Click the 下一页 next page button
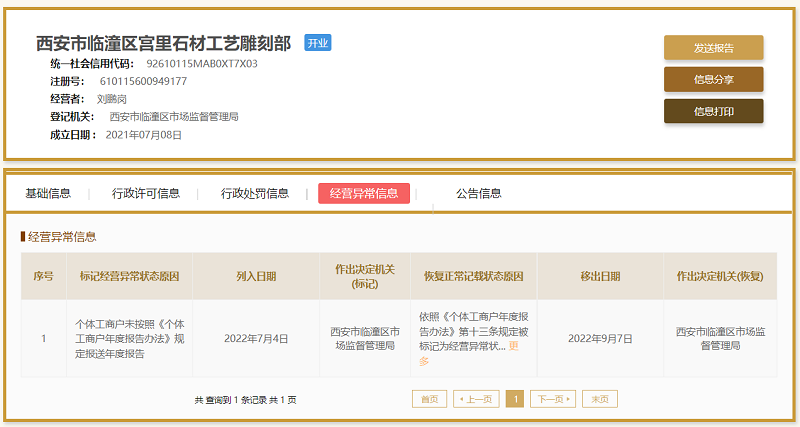This screenshot has height=427, width=800. pos(552,399)
